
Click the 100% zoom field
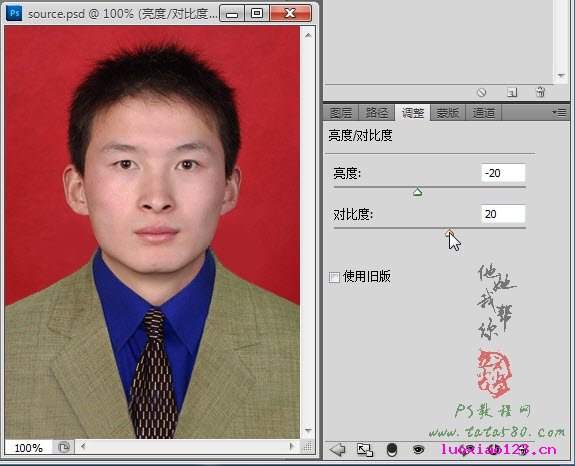click(29, 448)
